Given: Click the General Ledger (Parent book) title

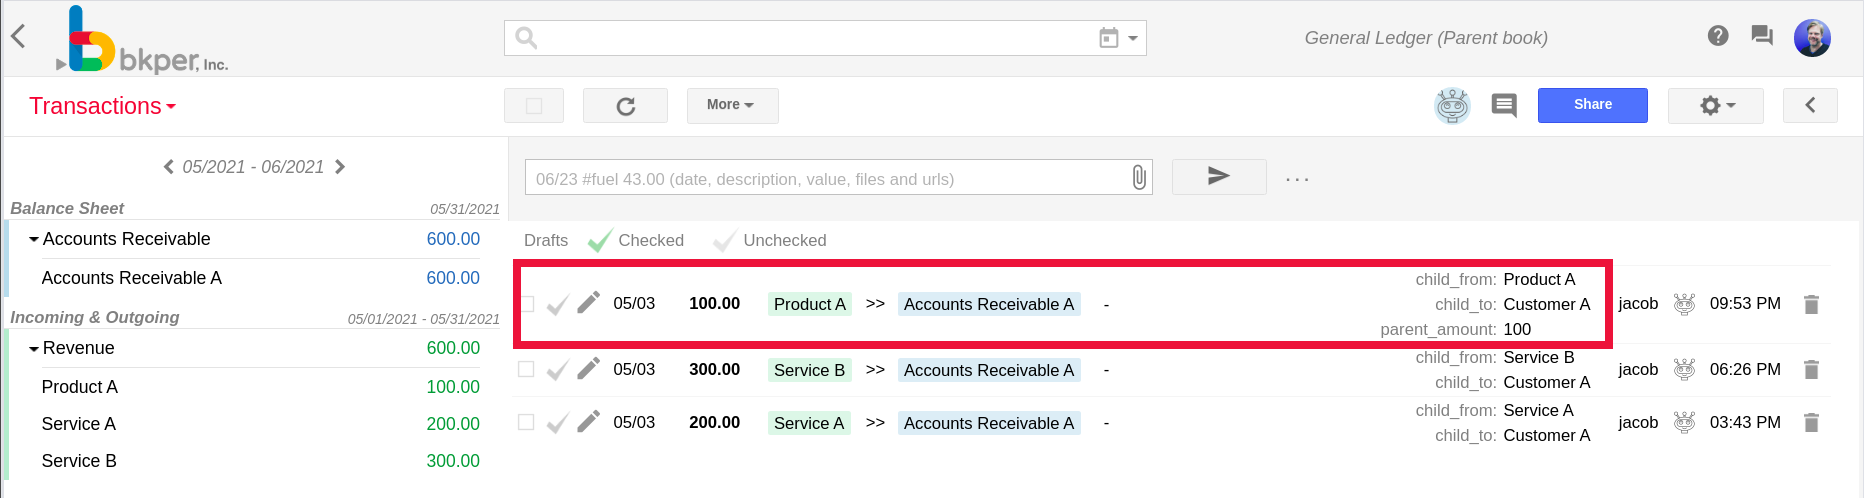Looking at the screenshot, I should pos(1426,38).
